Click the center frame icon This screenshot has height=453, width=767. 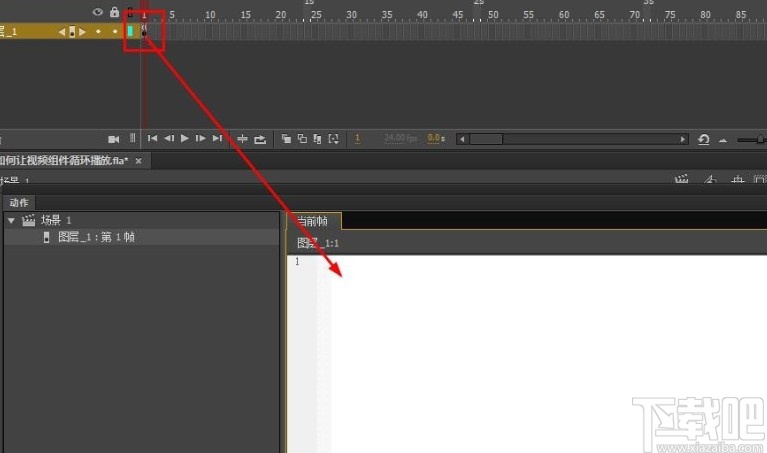click(242, 139)
